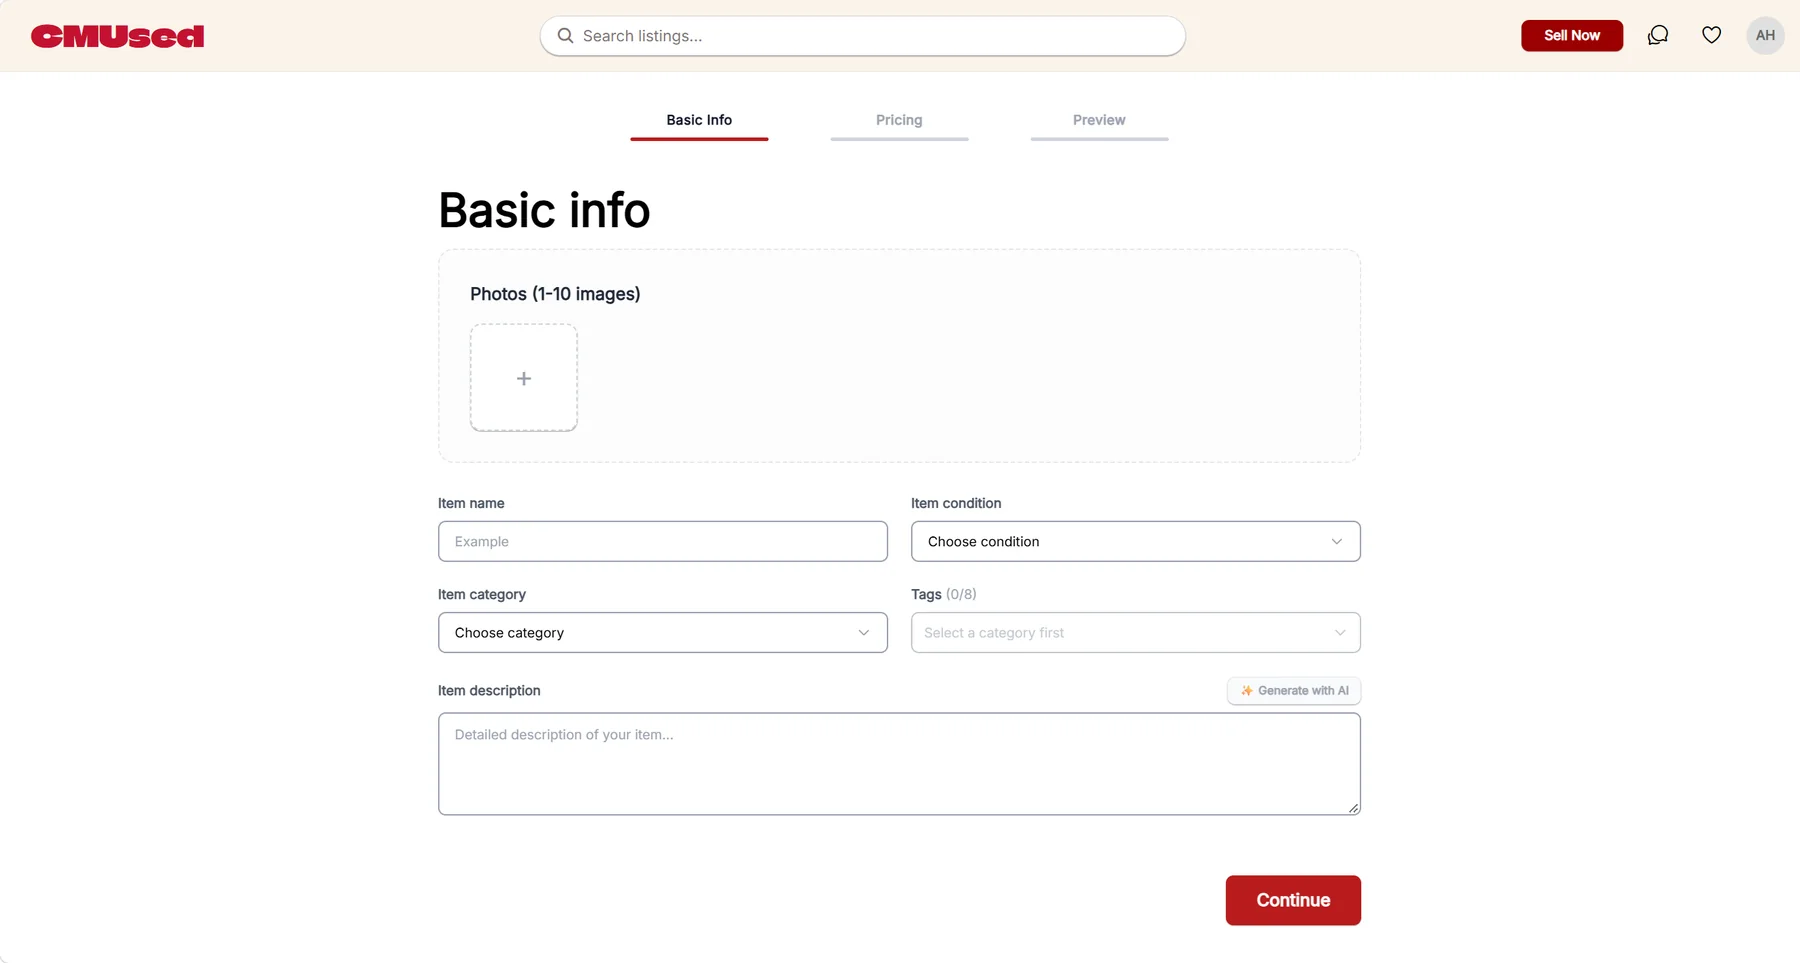Click the Basic info heading
The image size is (1800, 963).
click(x=544, y=210)
